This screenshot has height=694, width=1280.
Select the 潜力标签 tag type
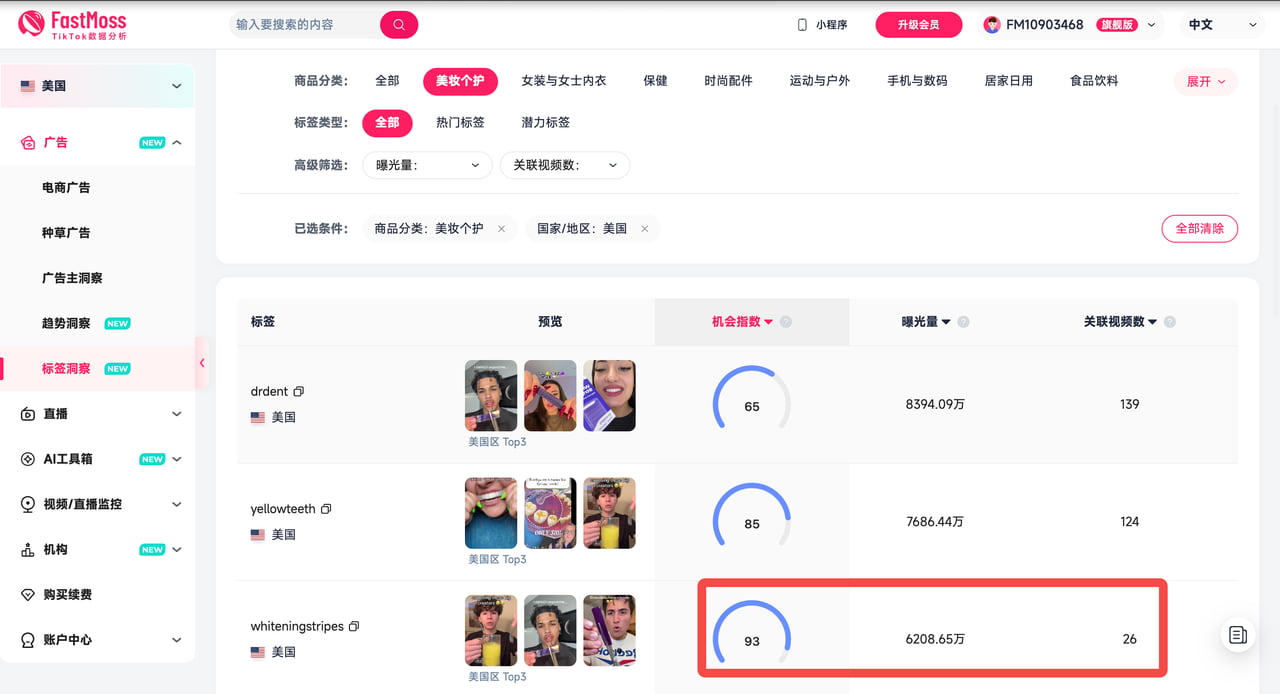coord(545,122)
